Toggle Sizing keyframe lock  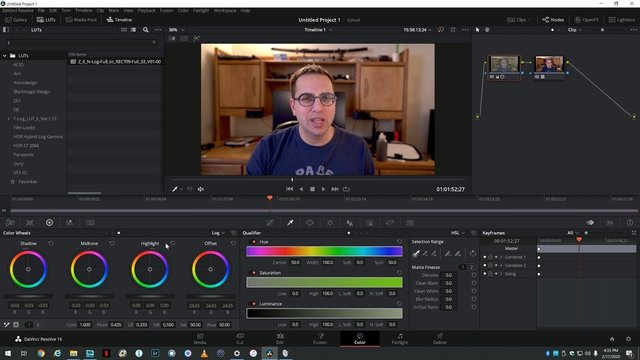tap(490, 274)
